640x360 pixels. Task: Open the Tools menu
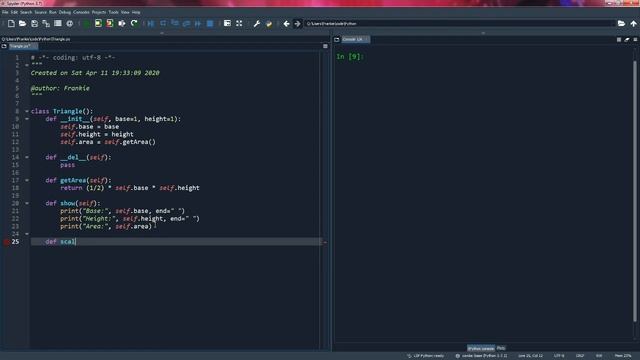[113, 12]
